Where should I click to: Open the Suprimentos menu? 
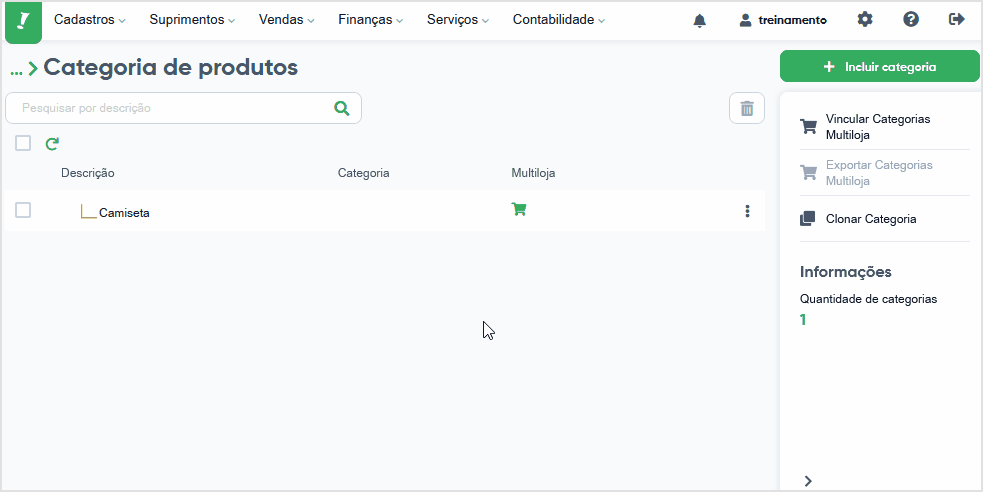tap(192, 20)
